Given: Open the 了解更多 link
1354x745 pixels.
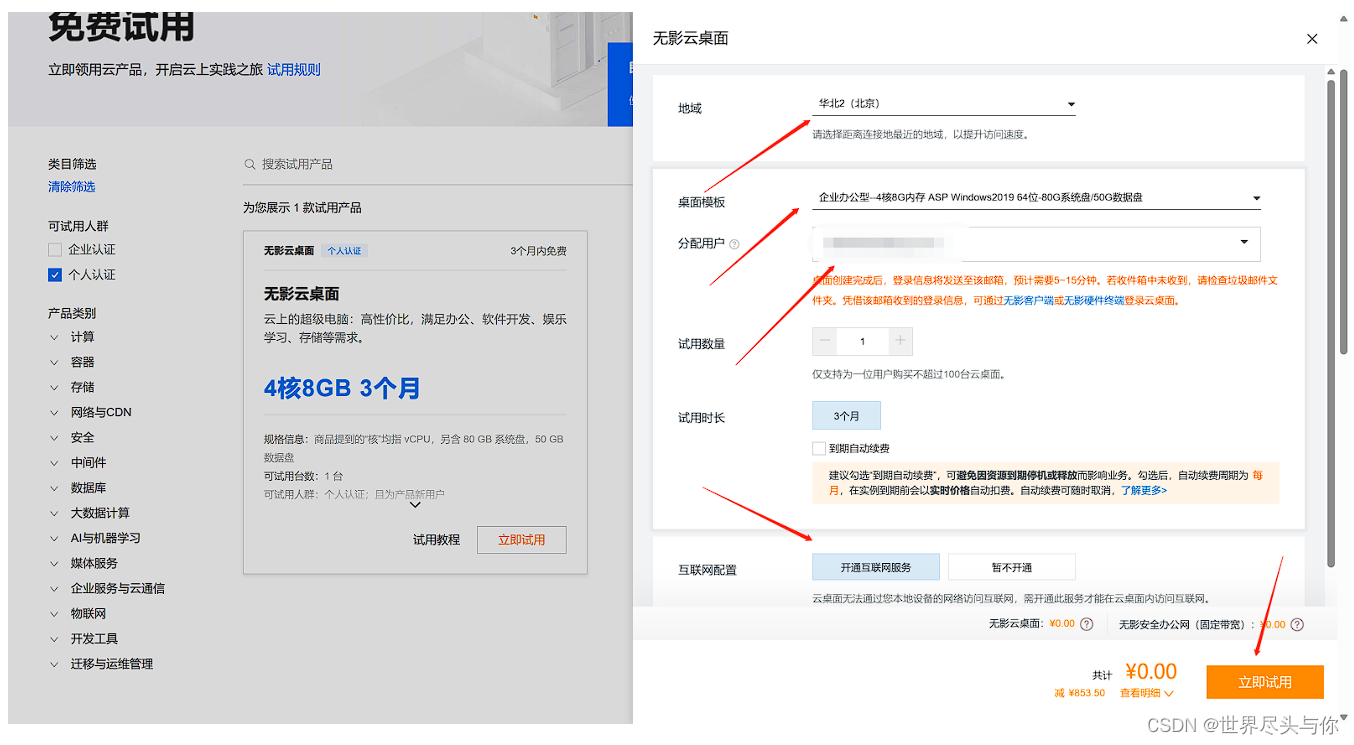Looking at the screenshot, I should tap(1144, 491).
